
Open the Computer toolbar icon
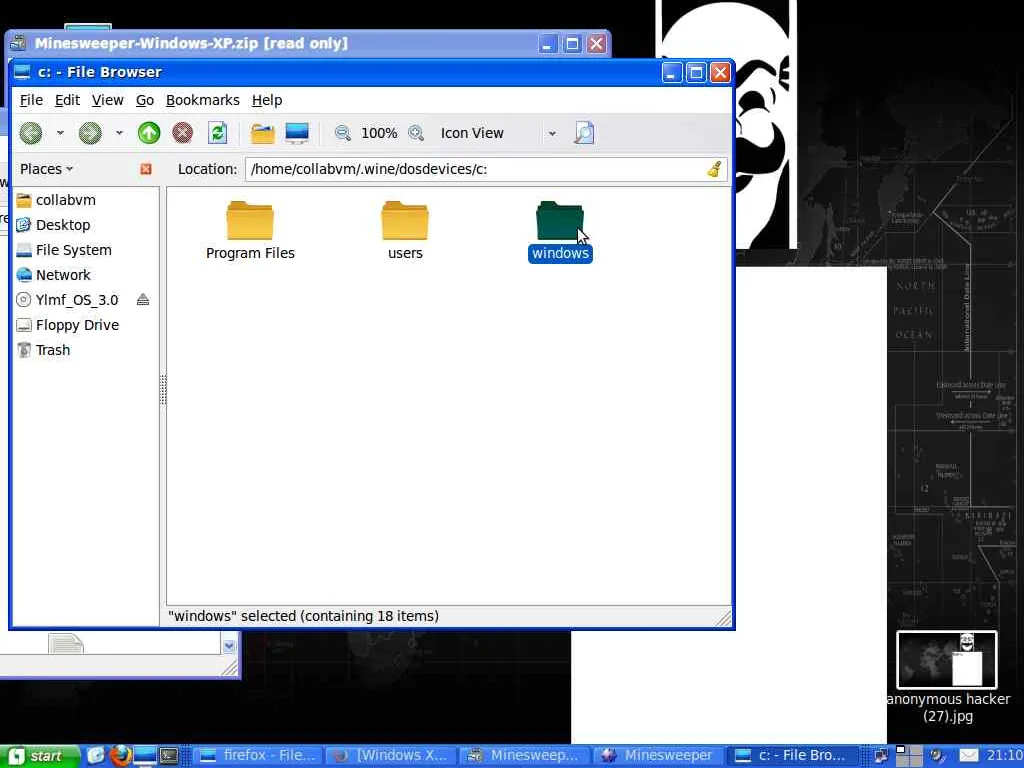click(297, 133)
